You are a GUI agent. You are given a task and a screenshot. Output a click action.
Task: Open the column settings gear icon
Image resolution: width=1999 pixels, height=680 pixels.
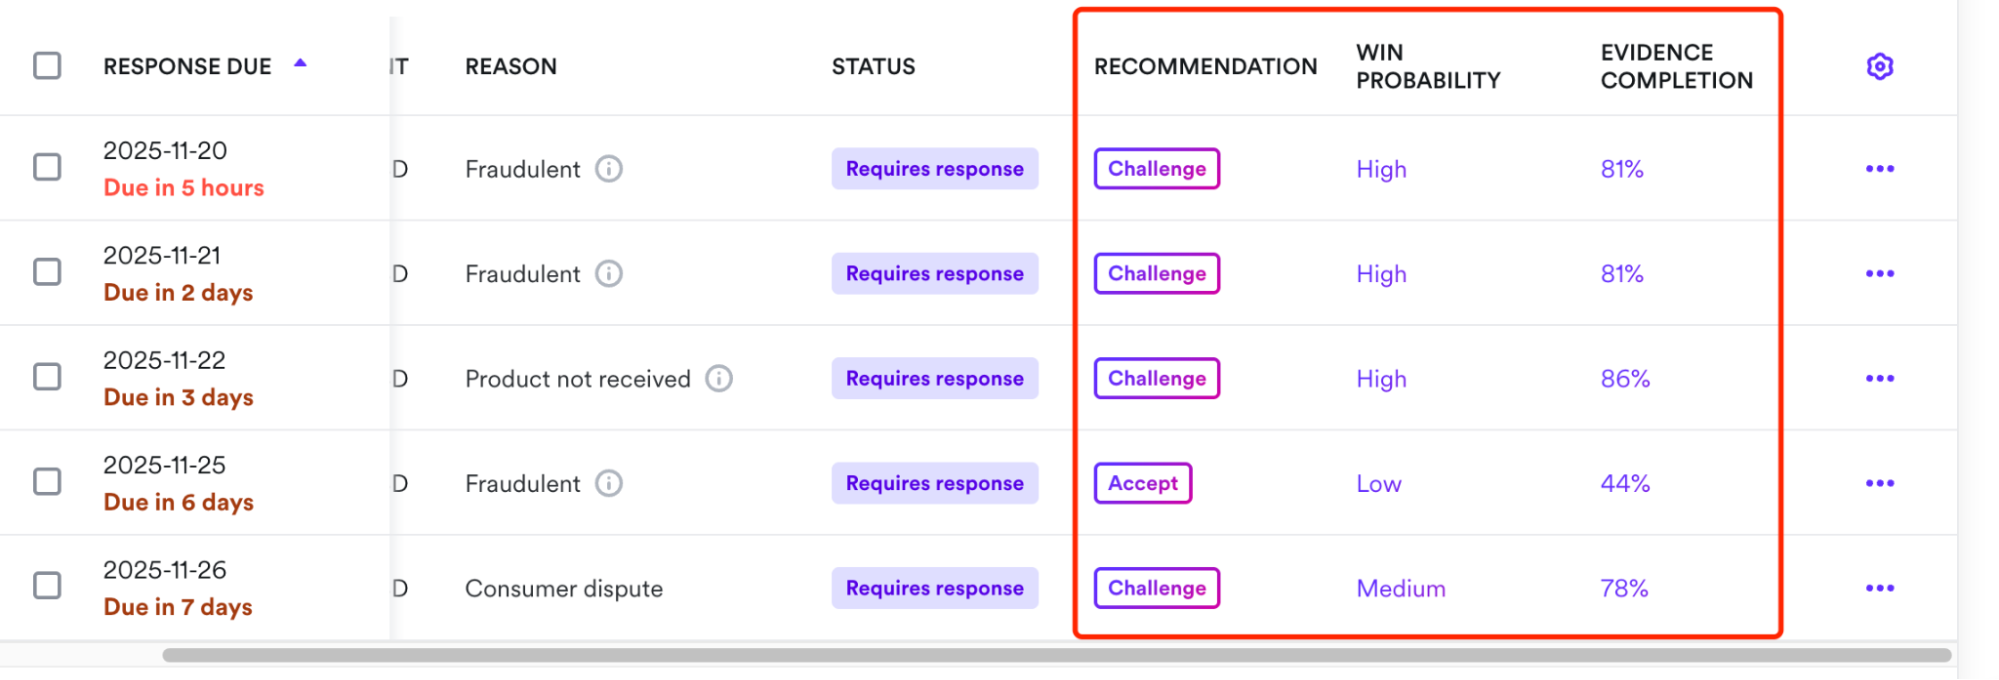[1881, 66]
